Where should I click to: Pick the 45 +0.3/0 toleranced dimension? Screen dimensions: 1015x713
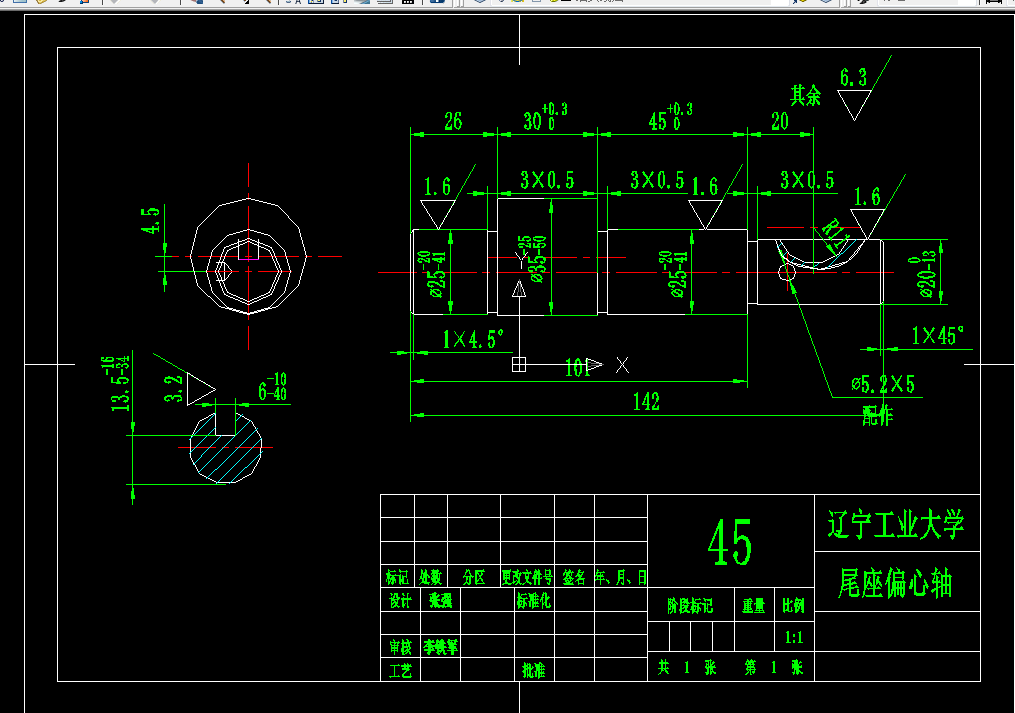click(671, 117)
